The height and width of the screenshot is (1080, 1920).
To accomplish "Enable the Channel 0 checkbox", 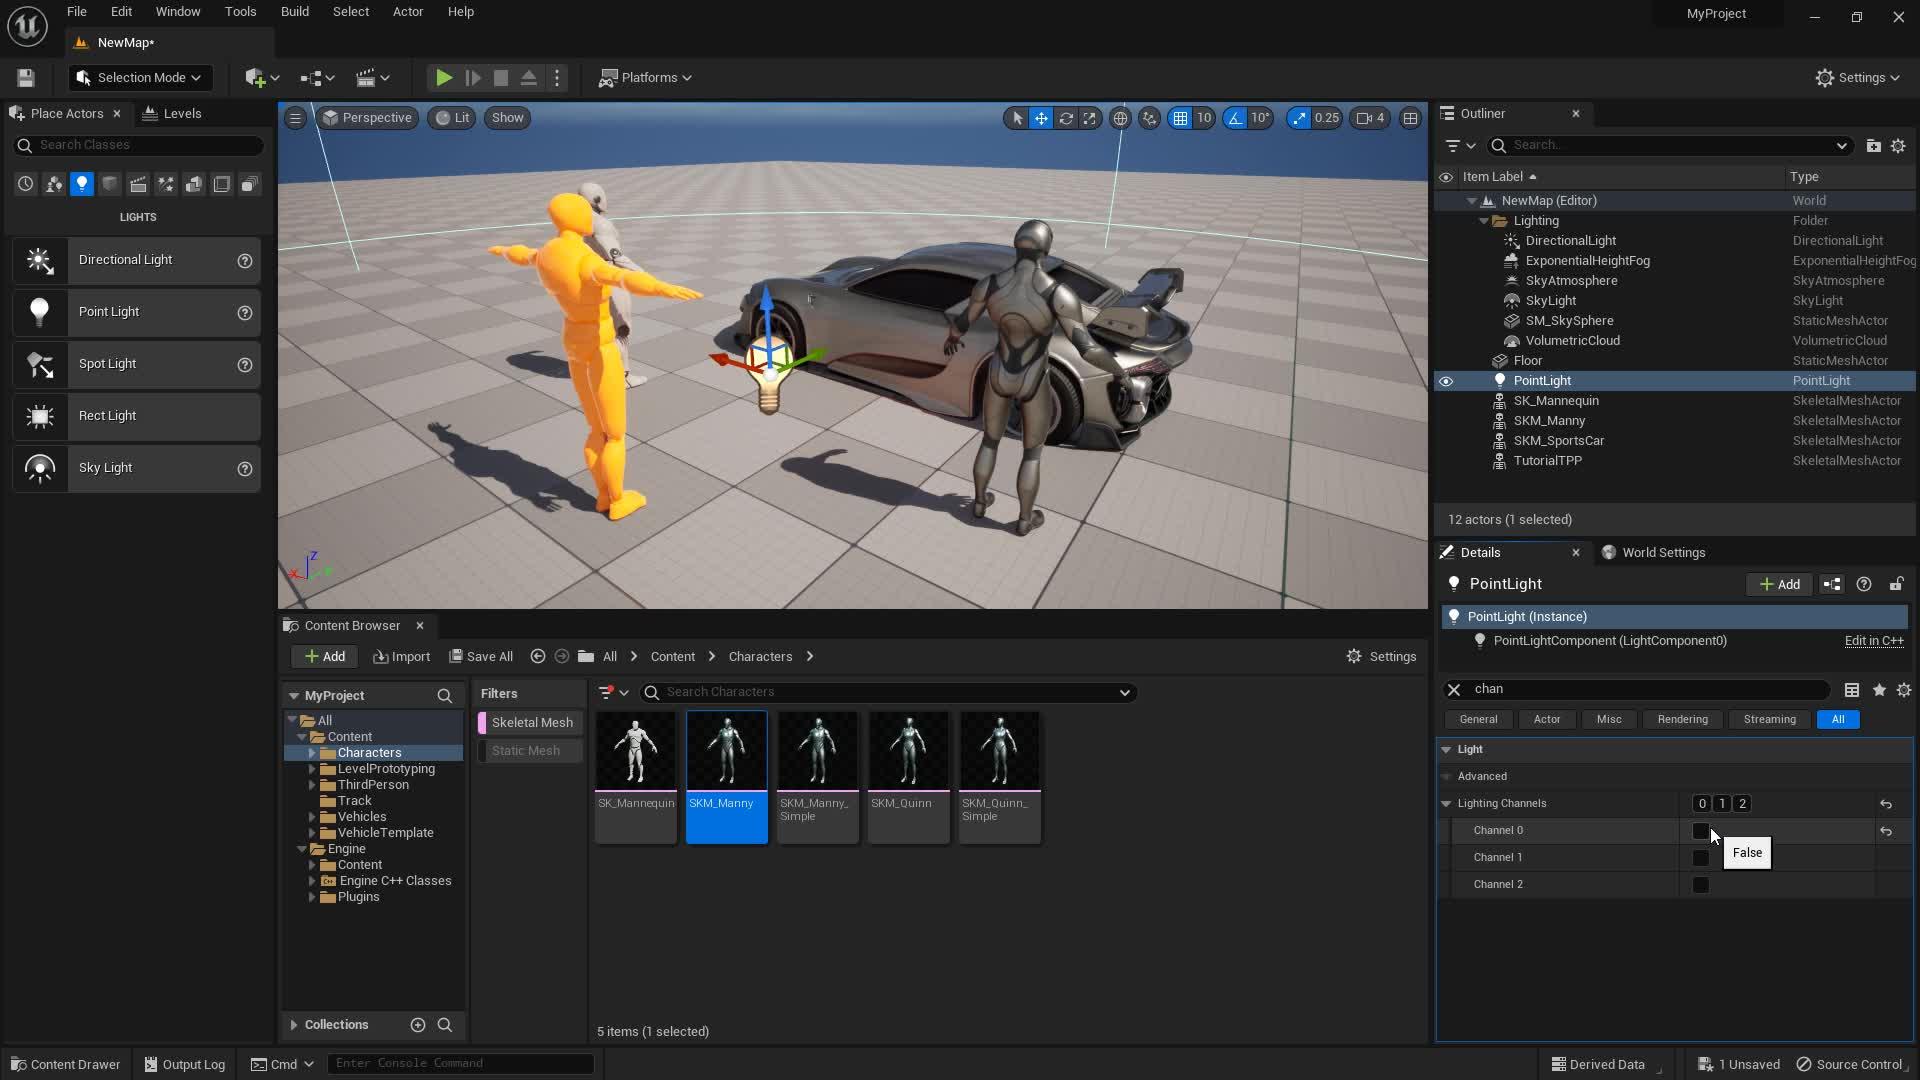I will [1700, 831].
